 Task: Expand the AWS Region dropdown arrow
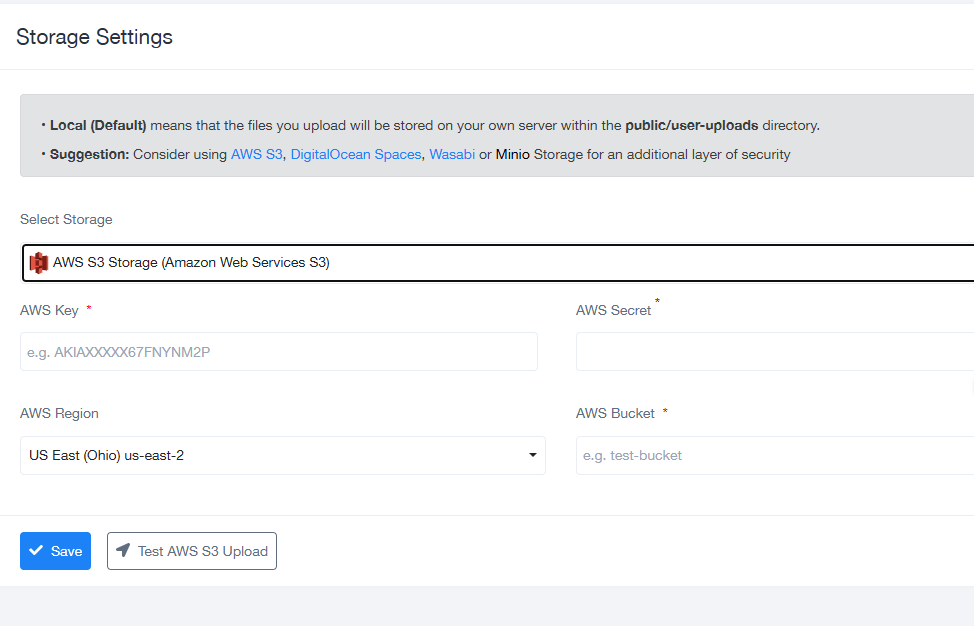(x=532, y=456)
